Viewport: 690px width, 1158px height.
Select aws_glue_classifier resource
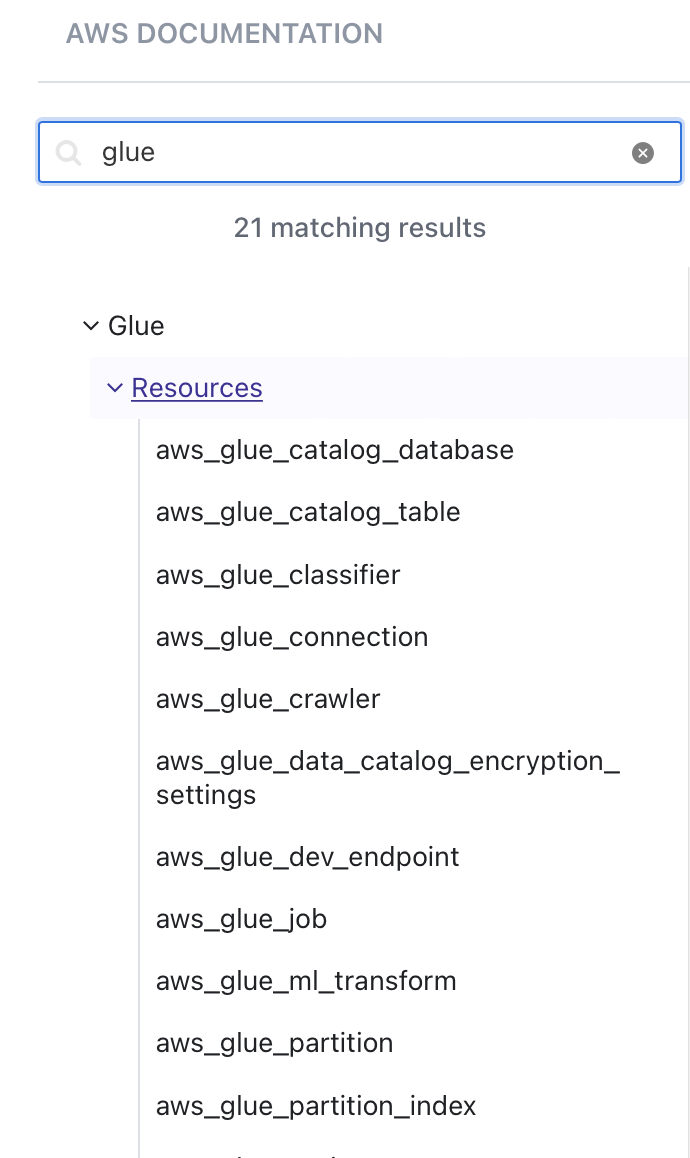(278, 575)
